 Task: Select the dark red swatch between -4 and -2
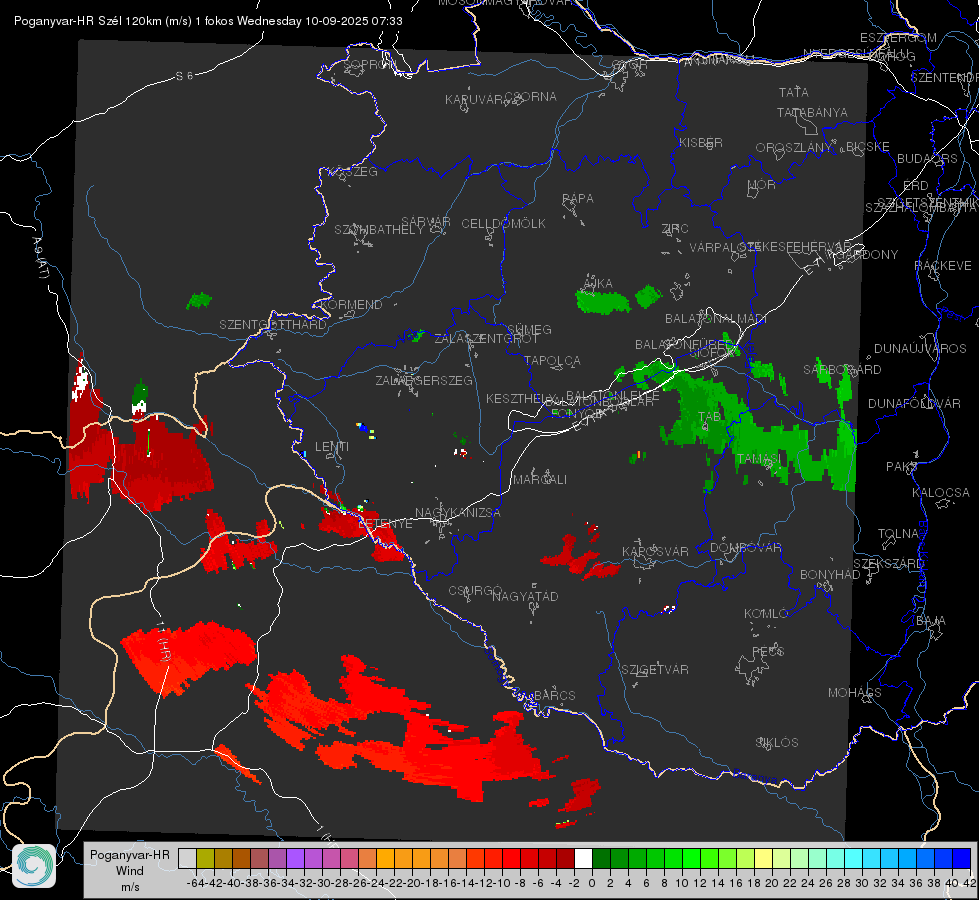[x=565, y=858]
